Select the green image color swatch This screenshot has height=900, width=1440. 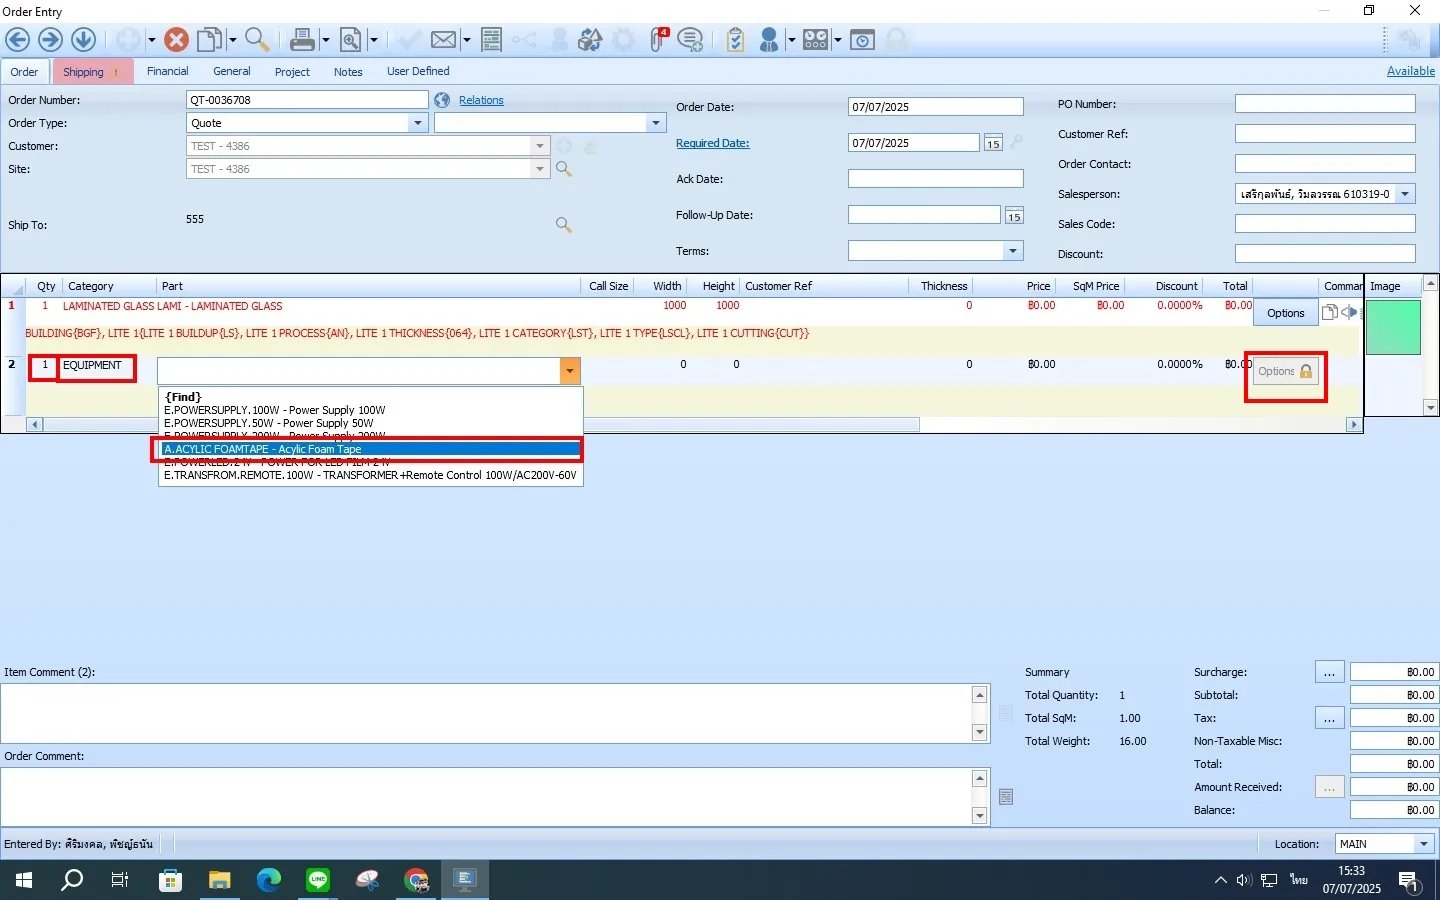[1393, 327]
